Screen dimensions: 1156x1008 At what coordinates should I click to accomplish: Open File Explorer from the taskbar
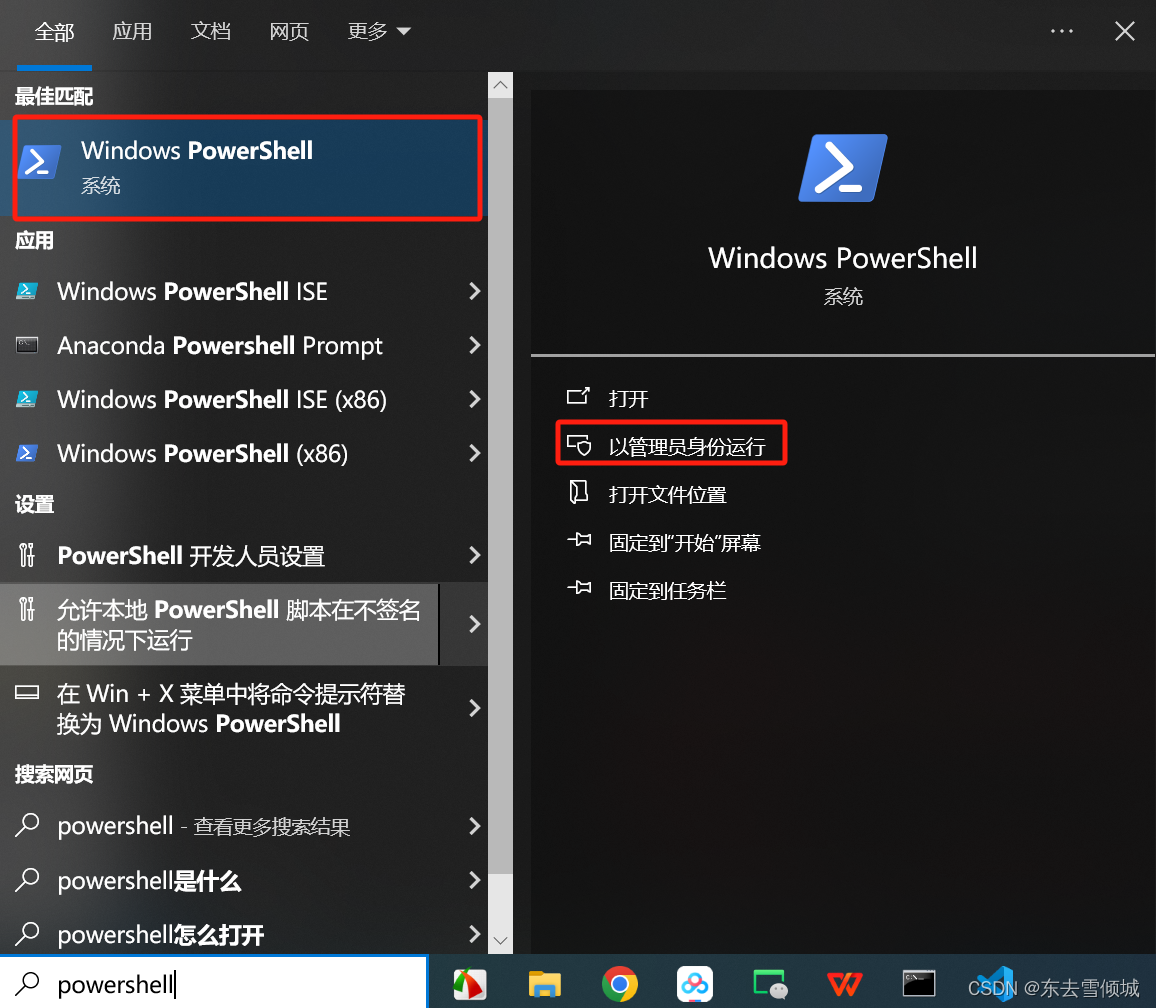545,984
